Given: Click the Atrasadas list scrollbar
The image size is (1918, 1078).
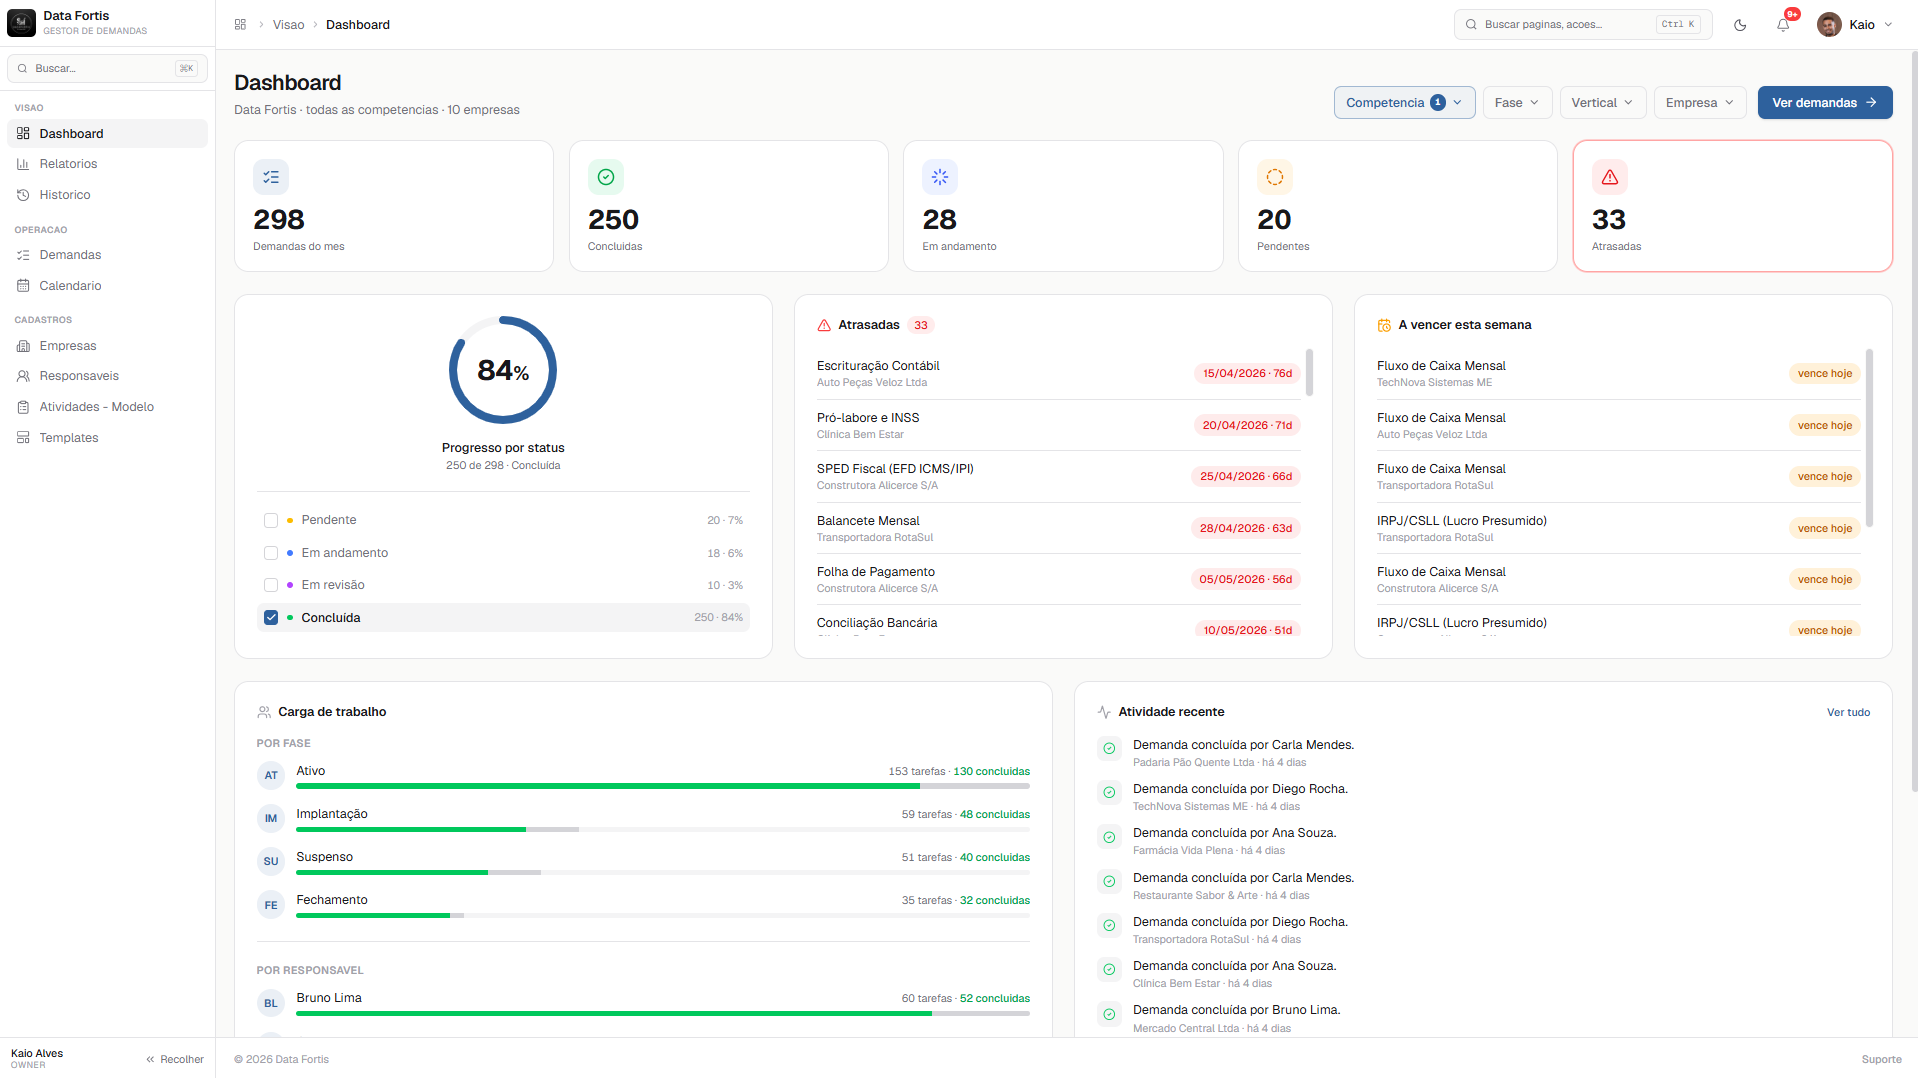Looking at the screenshot, I should click(x=1310, y=373).
